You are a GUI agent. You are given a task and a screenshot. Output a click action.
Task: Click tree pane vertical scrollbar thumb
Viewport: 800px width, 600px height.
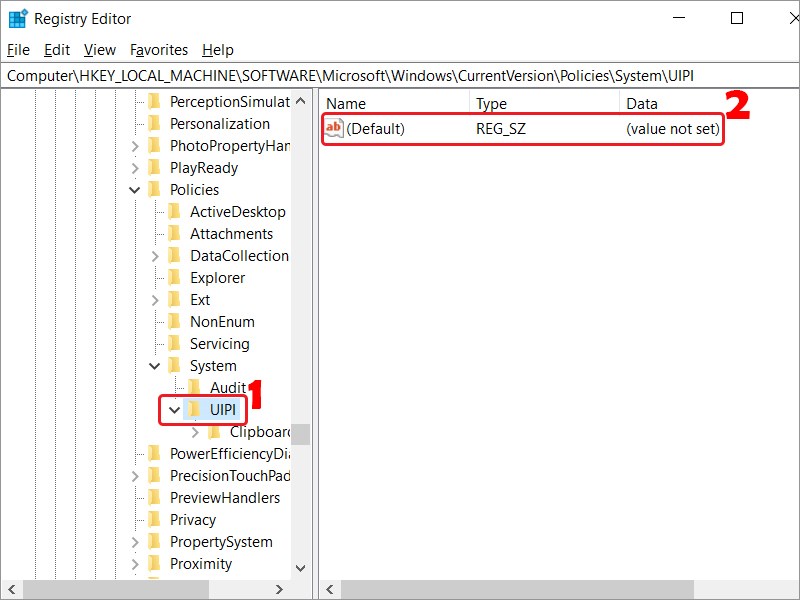[301, 434]
